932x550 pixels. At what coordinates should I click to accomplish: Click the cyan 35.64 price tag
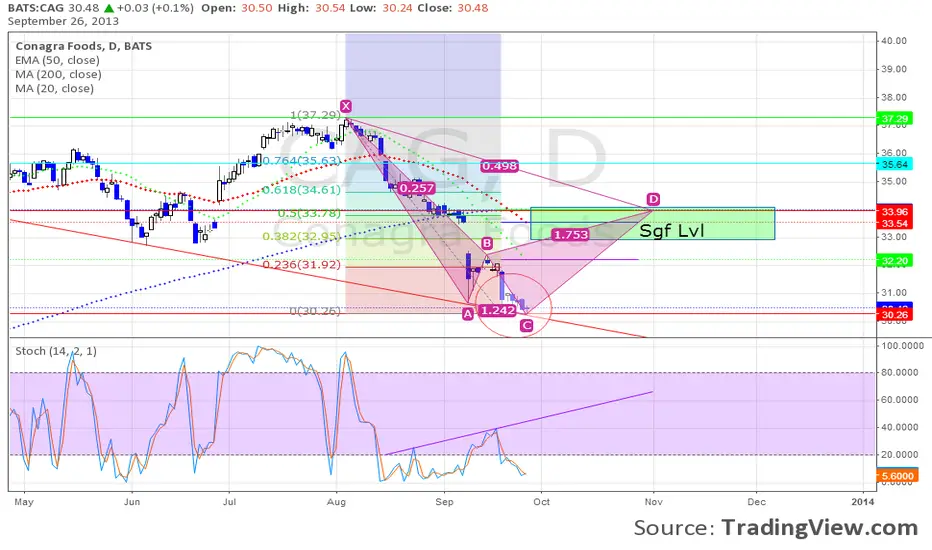coord(895,165)
